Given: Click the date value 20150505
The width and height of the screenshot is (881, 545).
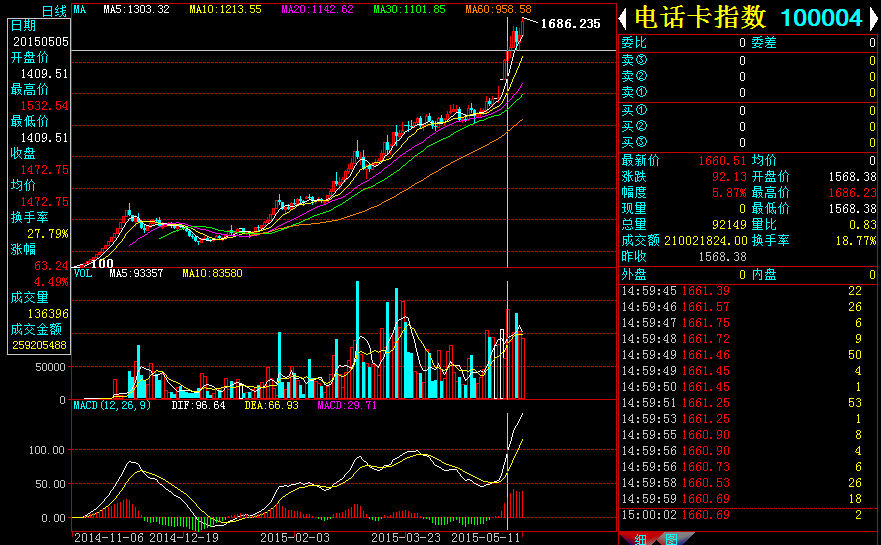Looking at the screenshot, I should click(x=40, y=42).
